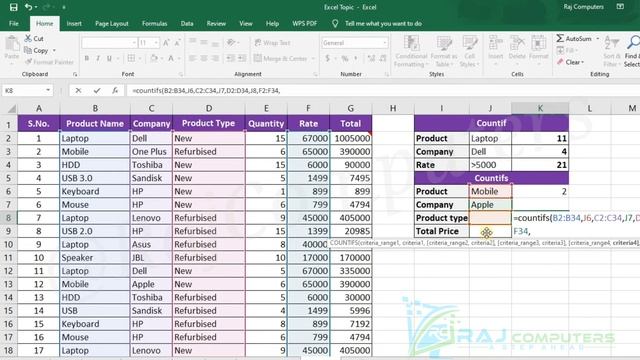Toggle Bold formatting
The height and width of the screenshot is (360, 640).
(x=87, y=58)
